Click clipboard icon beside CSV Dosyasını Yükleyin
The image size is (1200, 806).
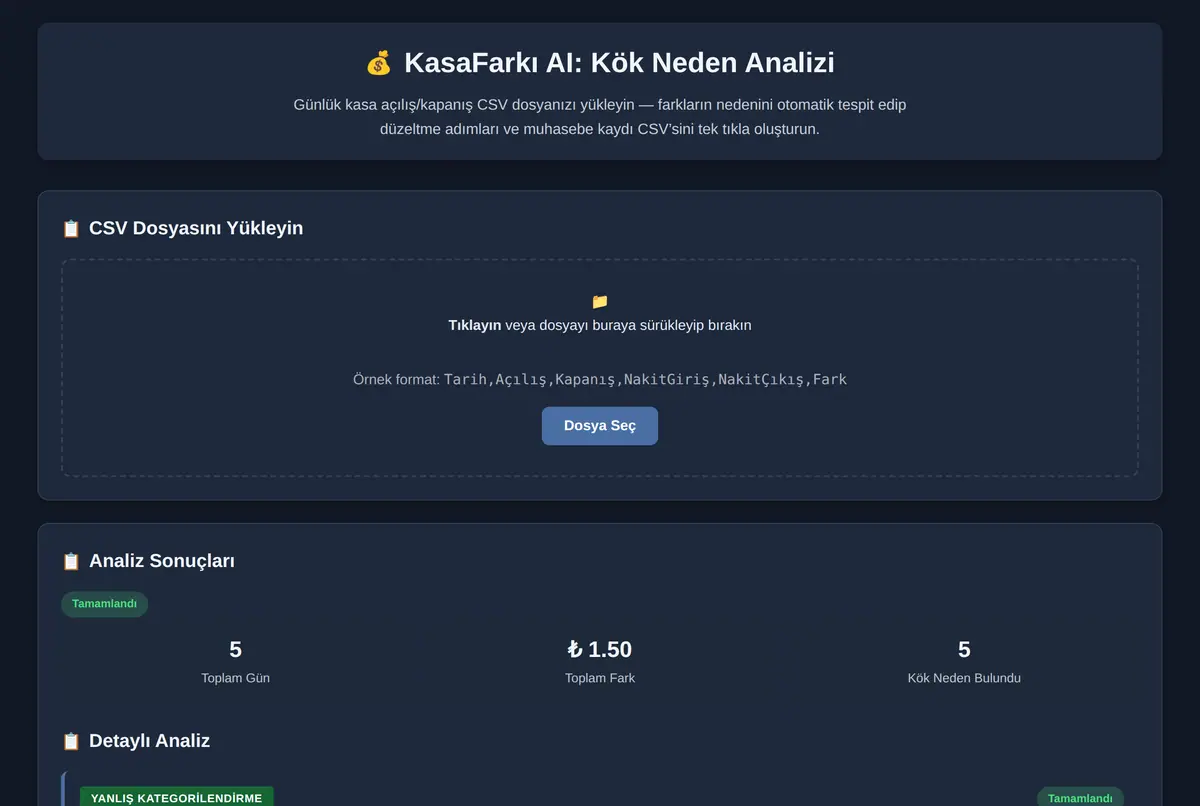[x=71, y=228]
